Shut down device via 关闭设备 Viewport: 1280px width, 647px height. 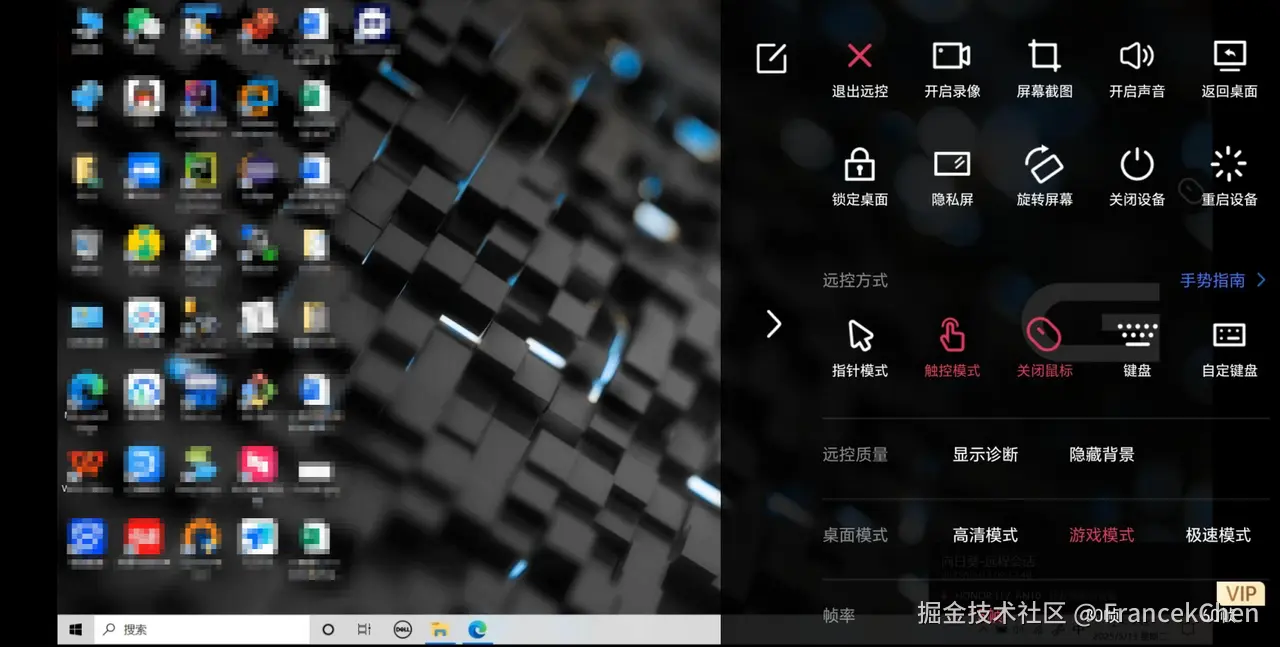pyautogui.click(x=1137, y=177)
